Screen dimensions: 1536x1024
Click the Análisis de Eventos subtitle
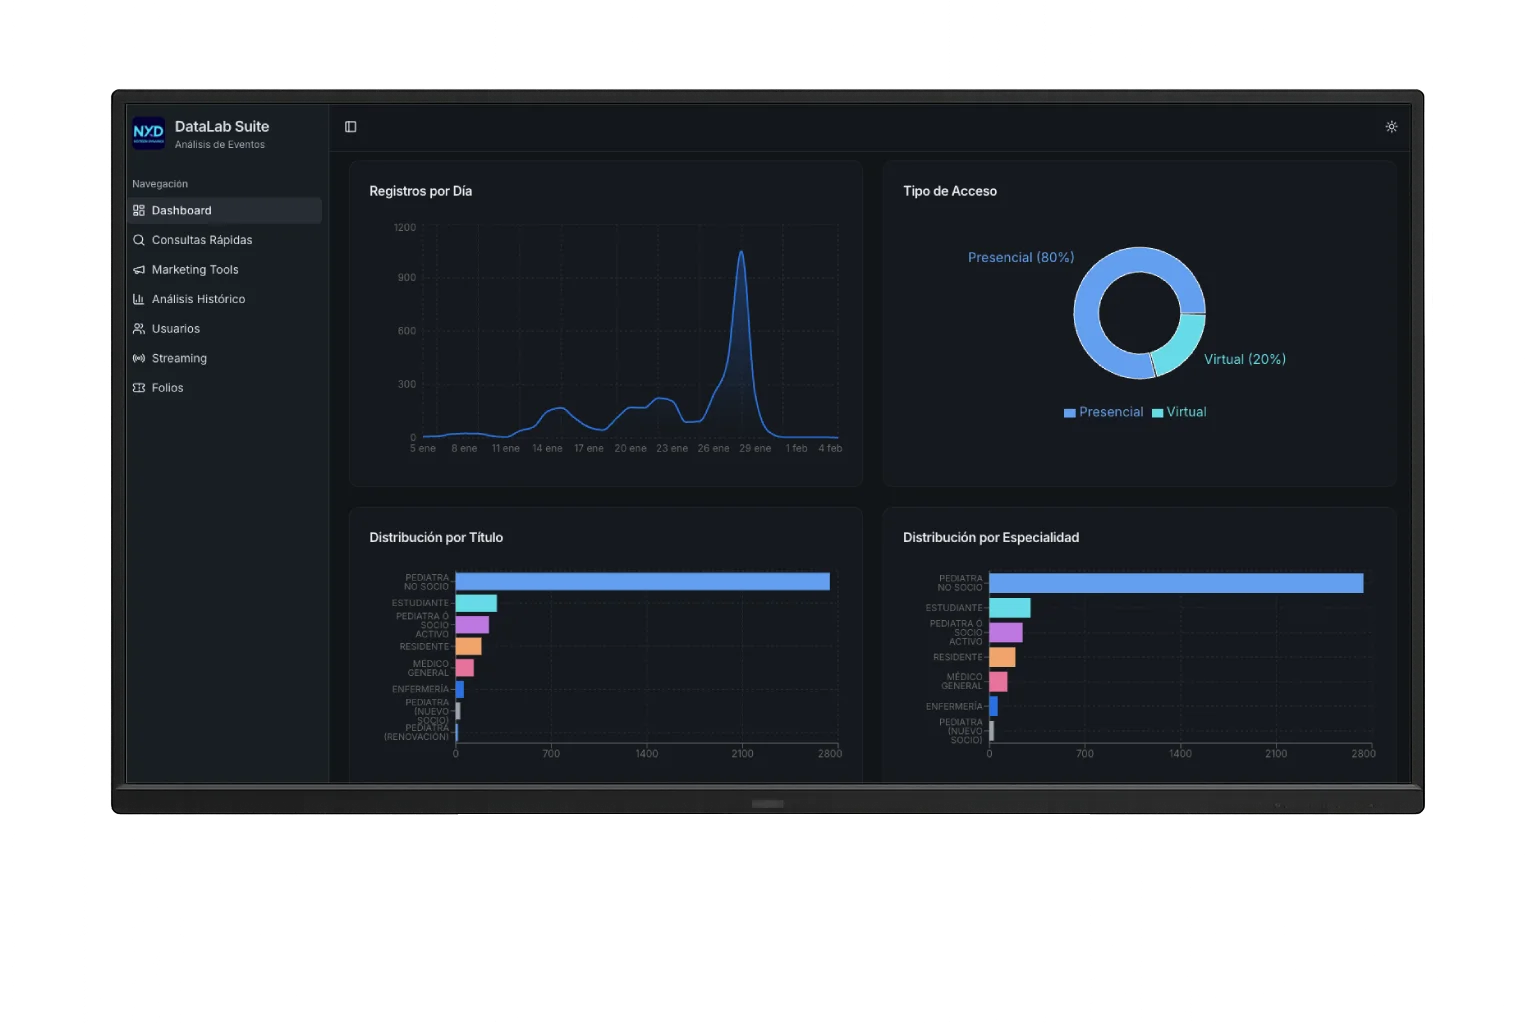coord(220,145)
